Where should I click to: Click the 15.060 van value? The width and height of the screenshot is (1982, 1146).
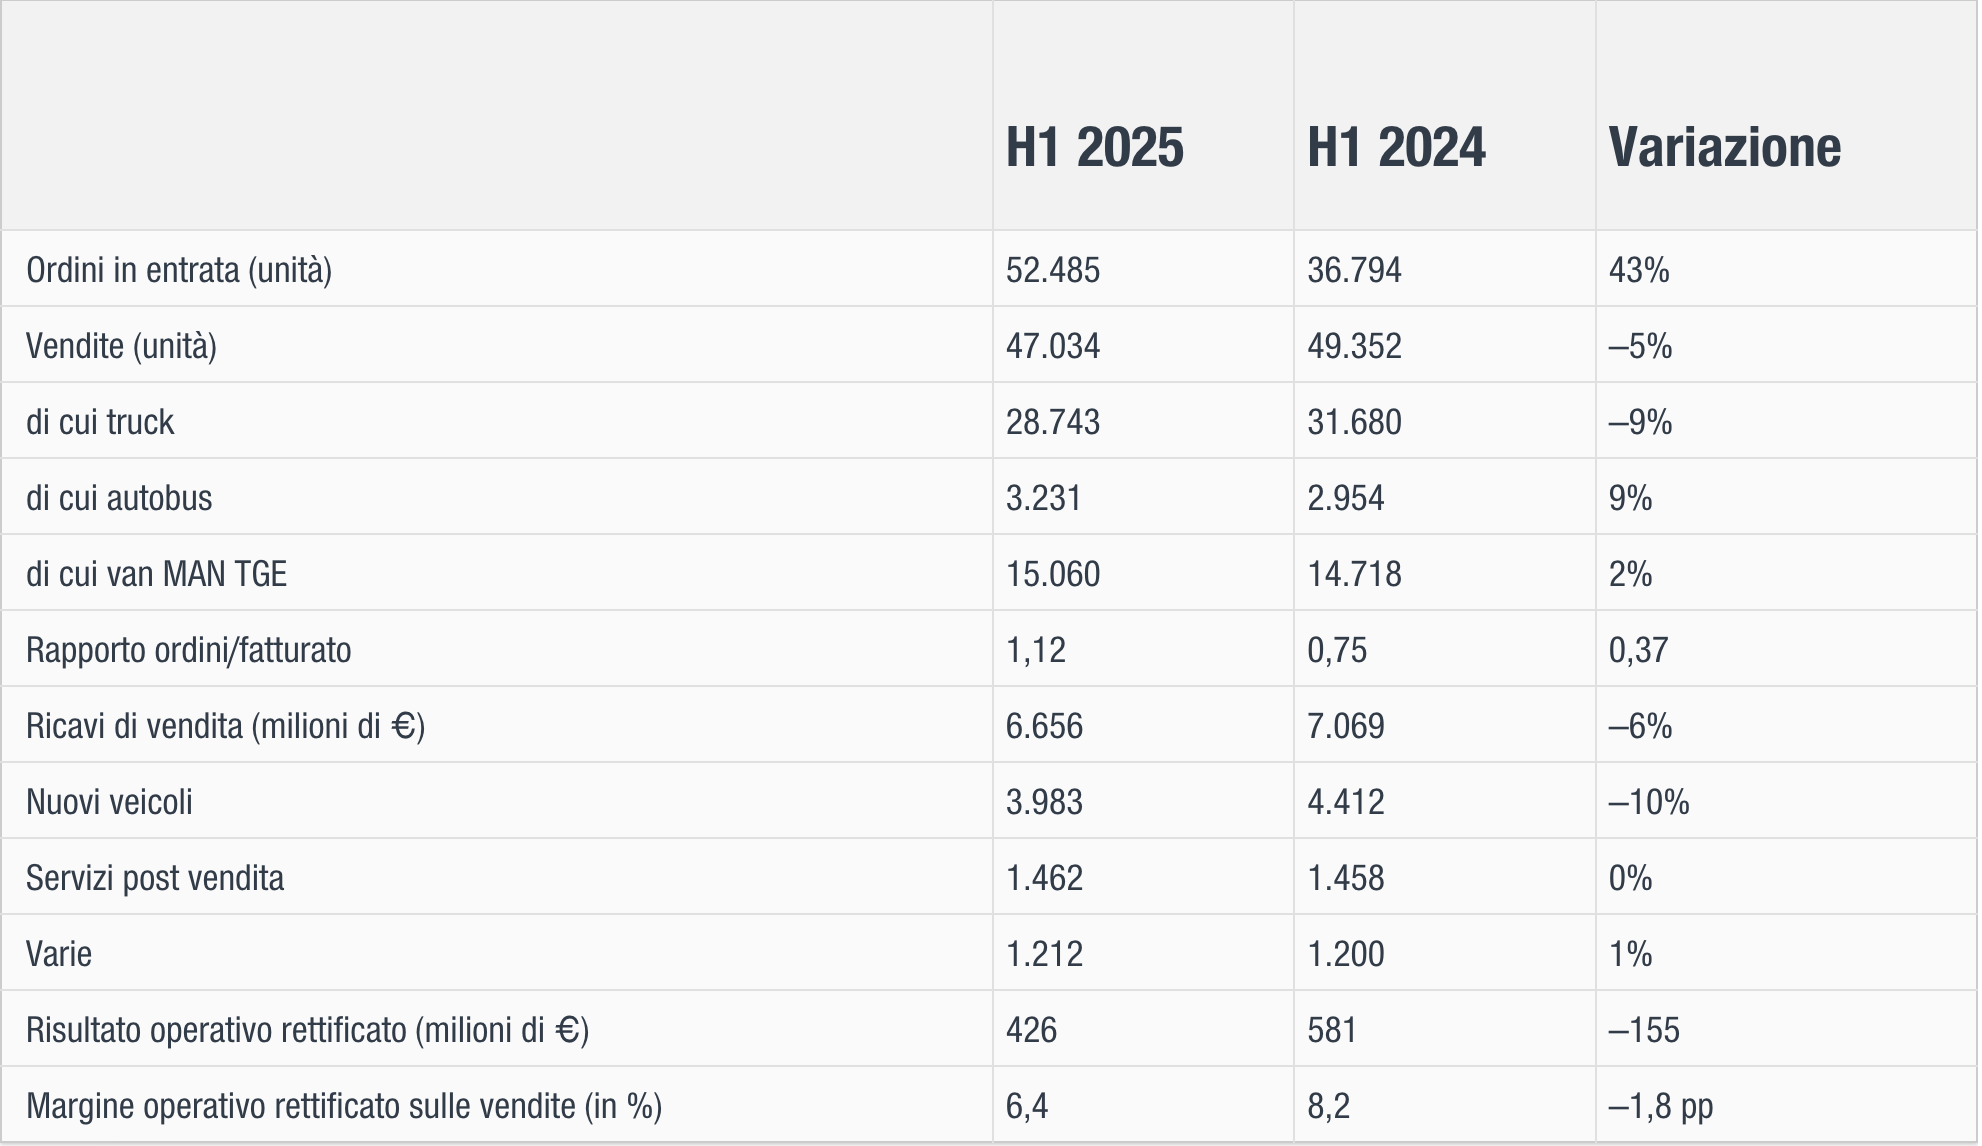coord(1052,574)
